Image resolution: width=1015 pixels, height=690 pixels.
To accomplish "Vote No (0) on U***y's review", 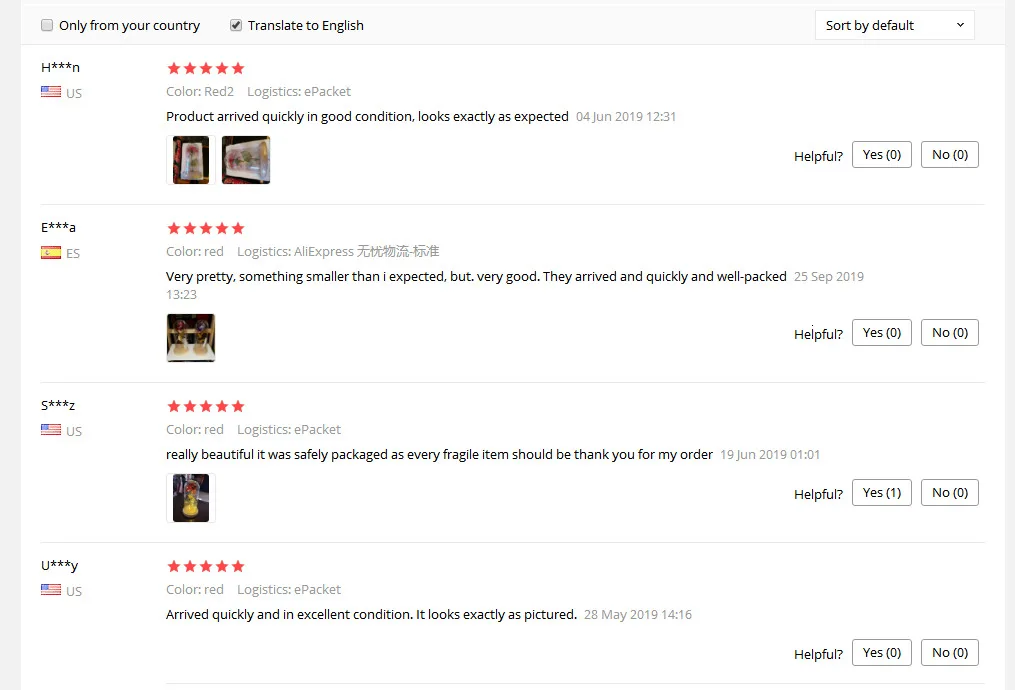I will coord(950,652).
